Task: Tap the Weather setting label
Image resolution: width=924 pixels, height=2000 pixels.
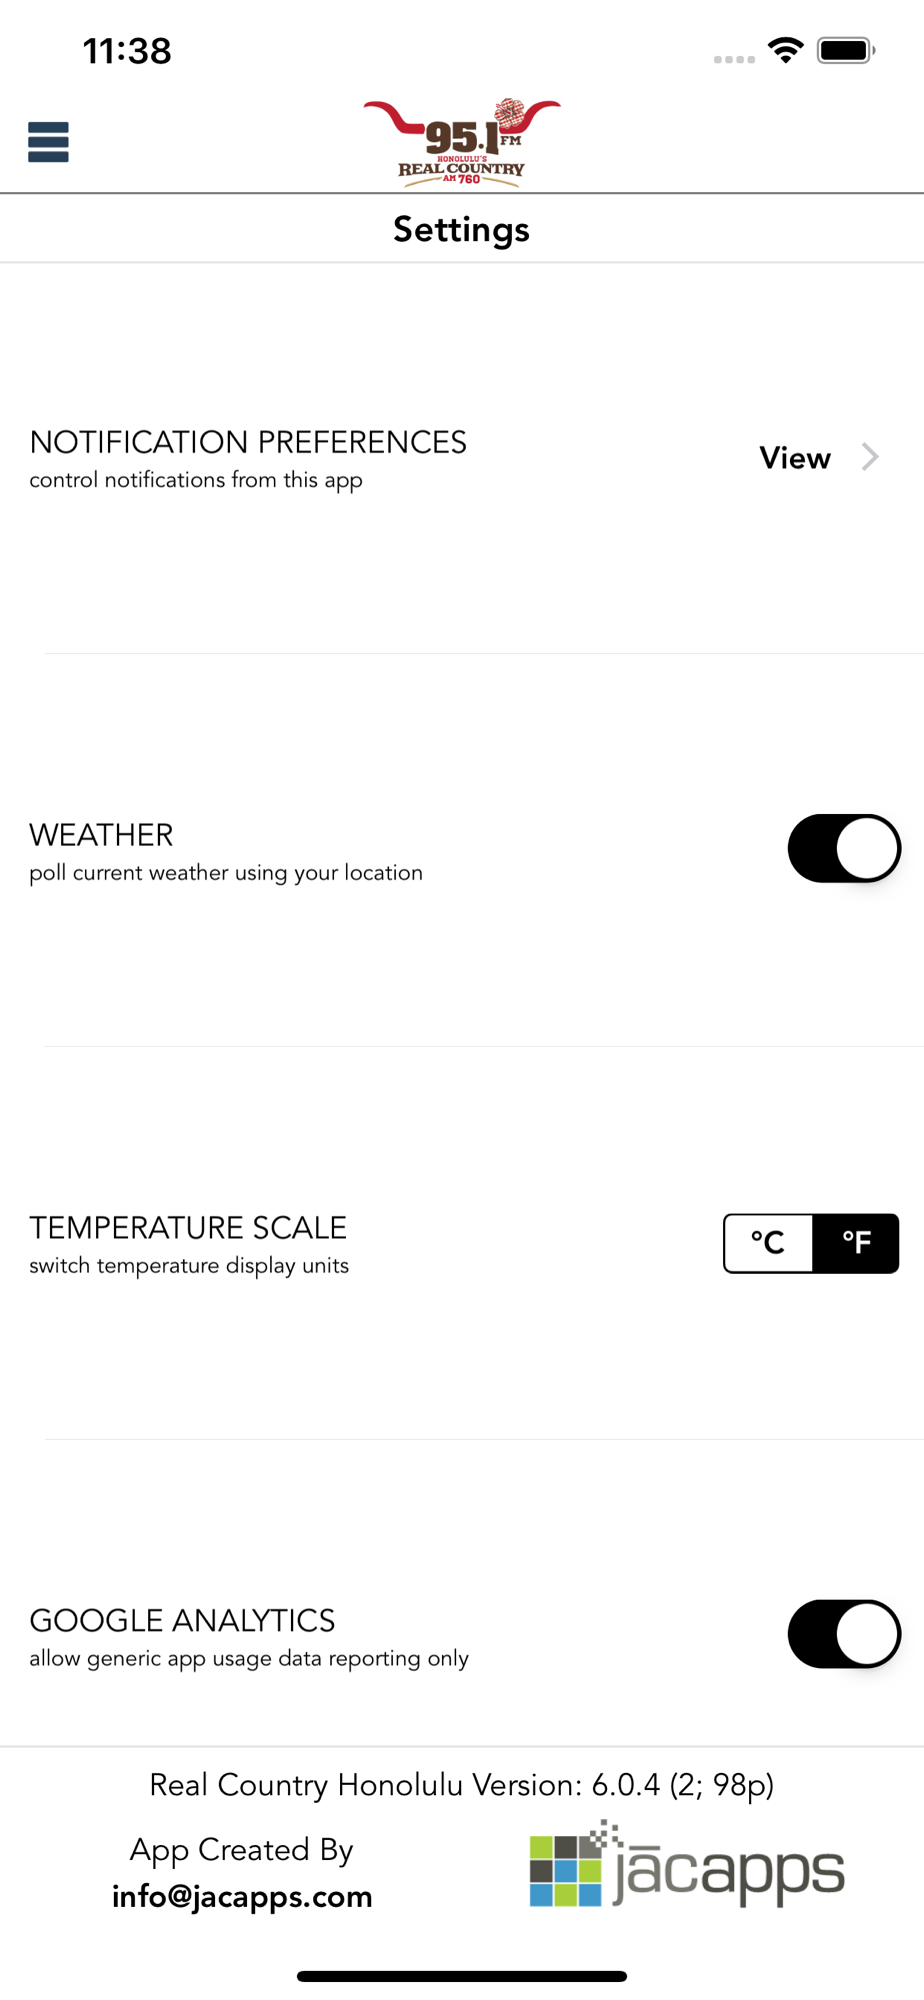Action: pyautogui.click(x=101, y=835)
